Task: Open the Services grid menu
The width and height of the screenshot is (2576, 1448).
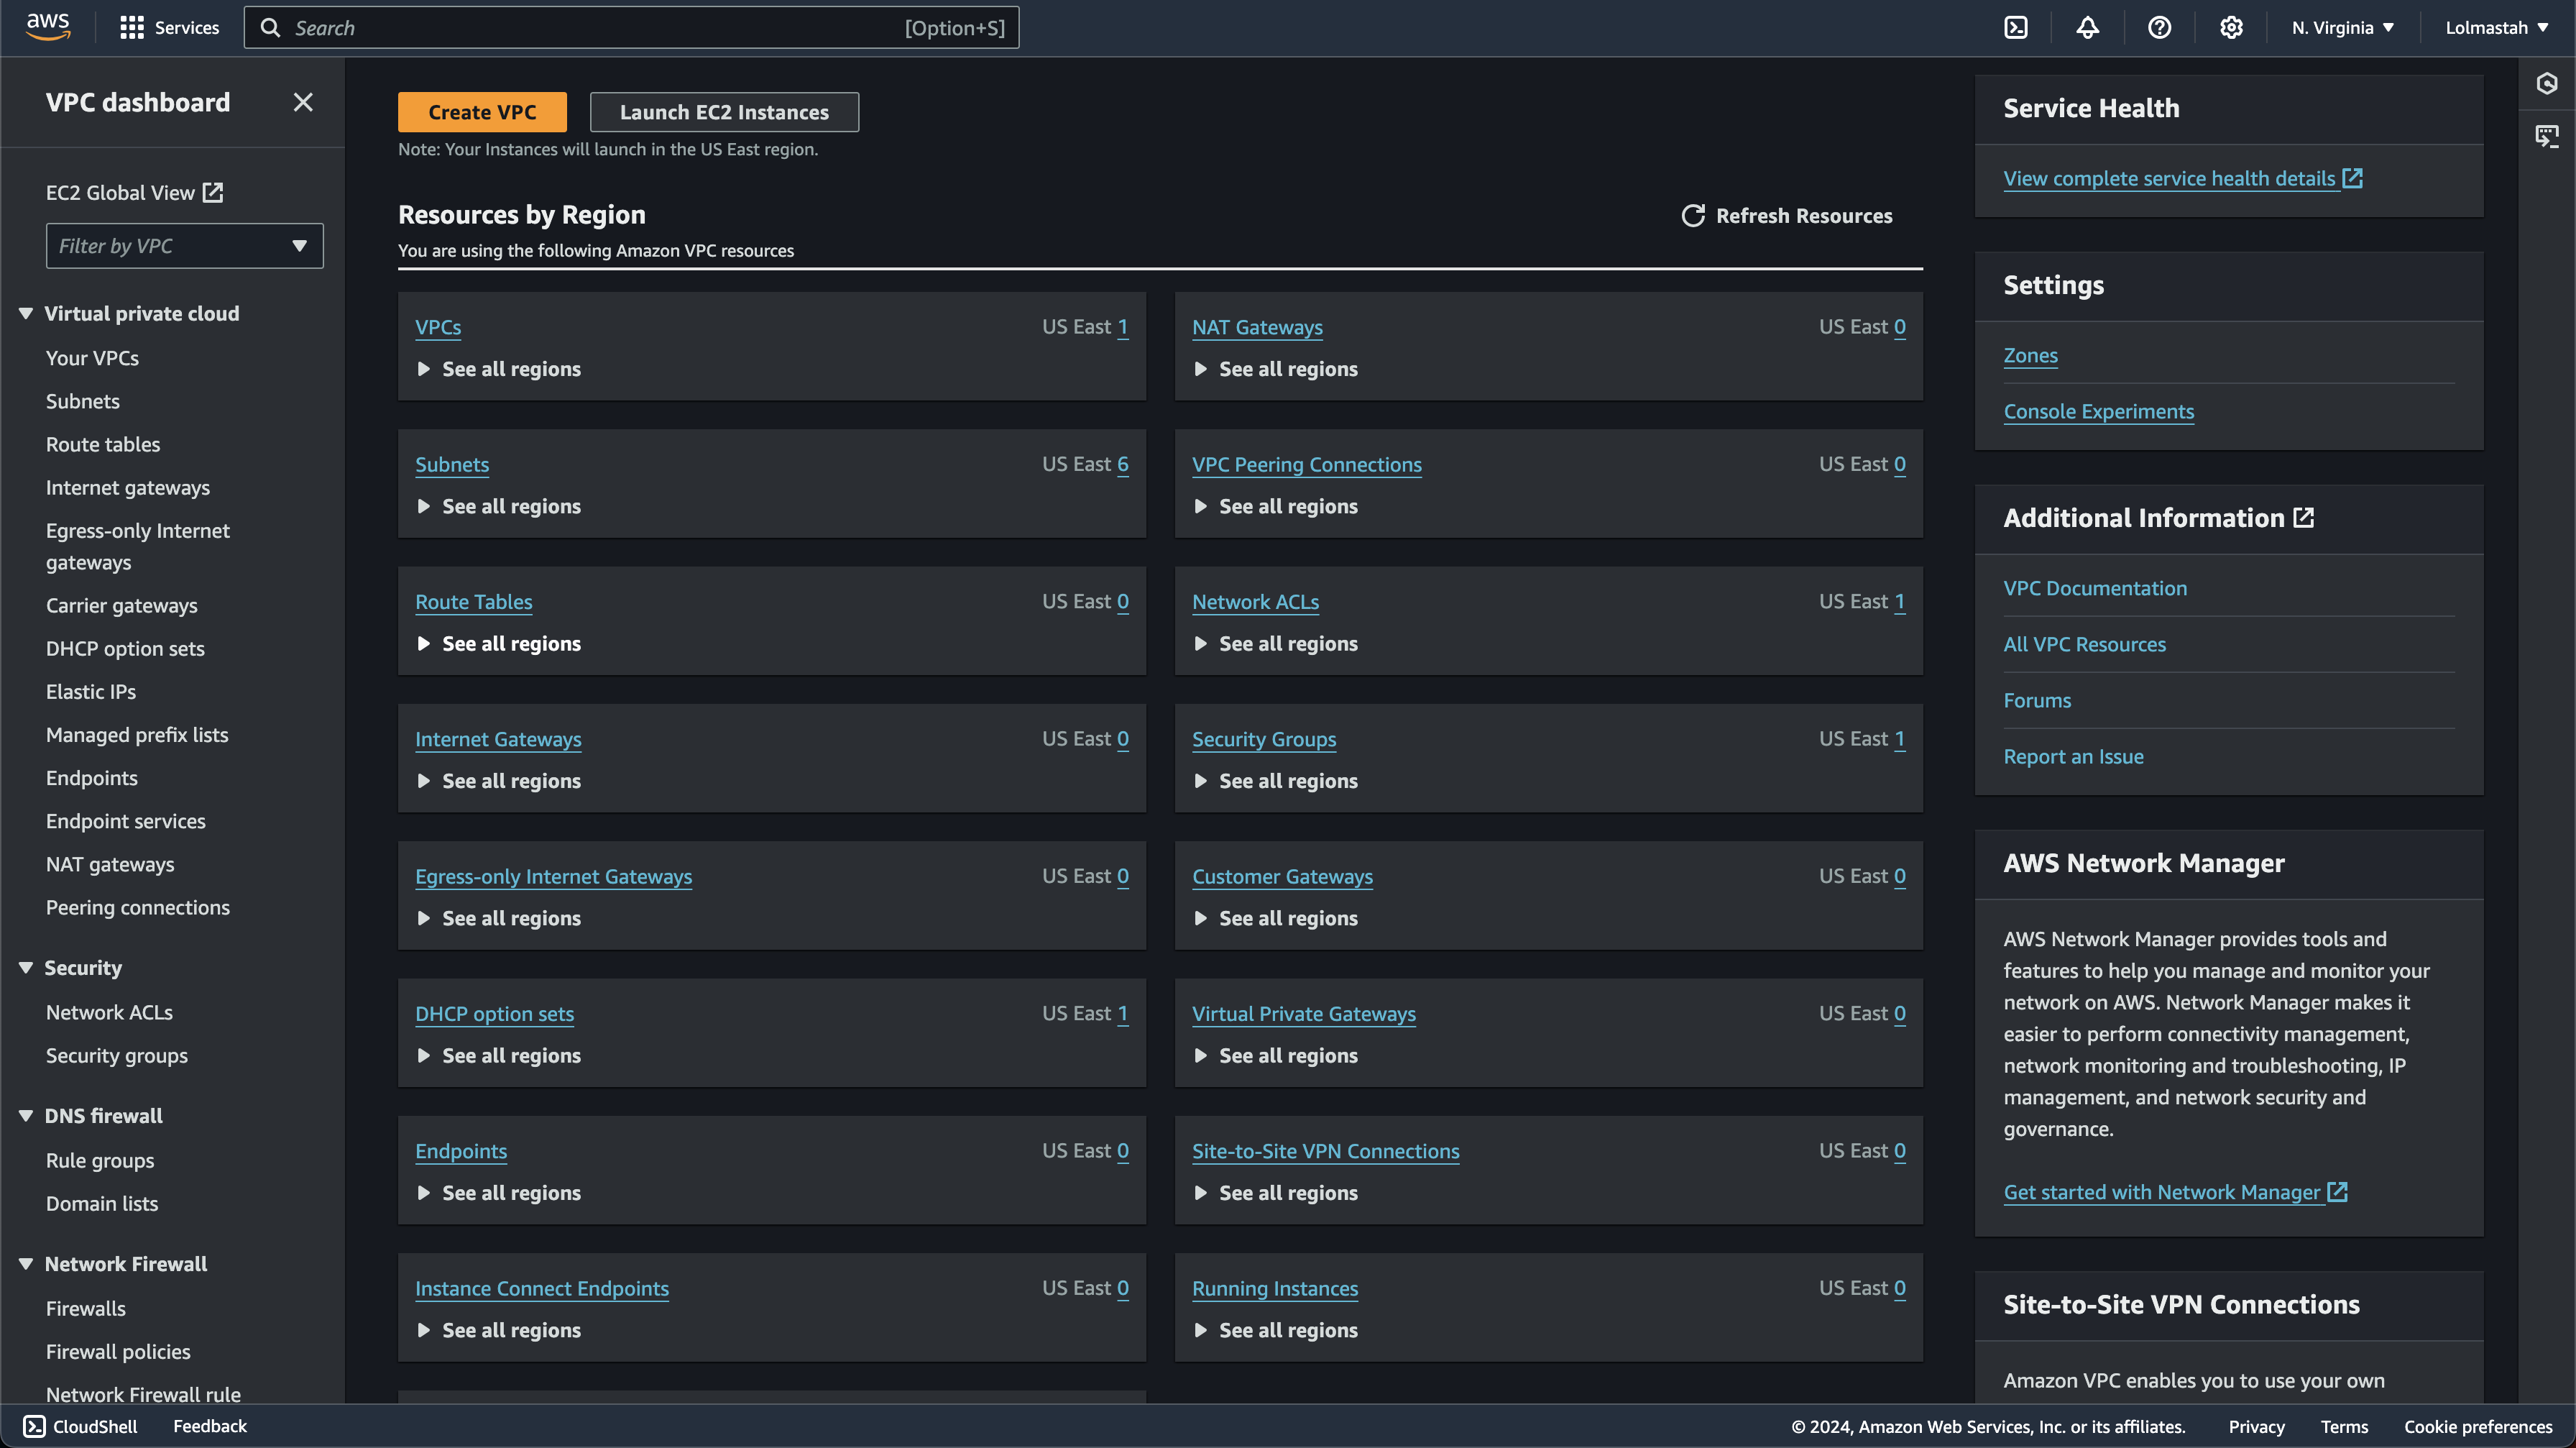Action: [x=169, y=28]
